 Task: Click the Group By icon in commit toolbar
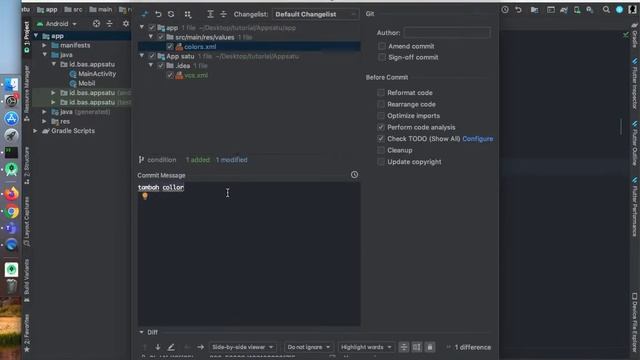[x=187, y=14]
